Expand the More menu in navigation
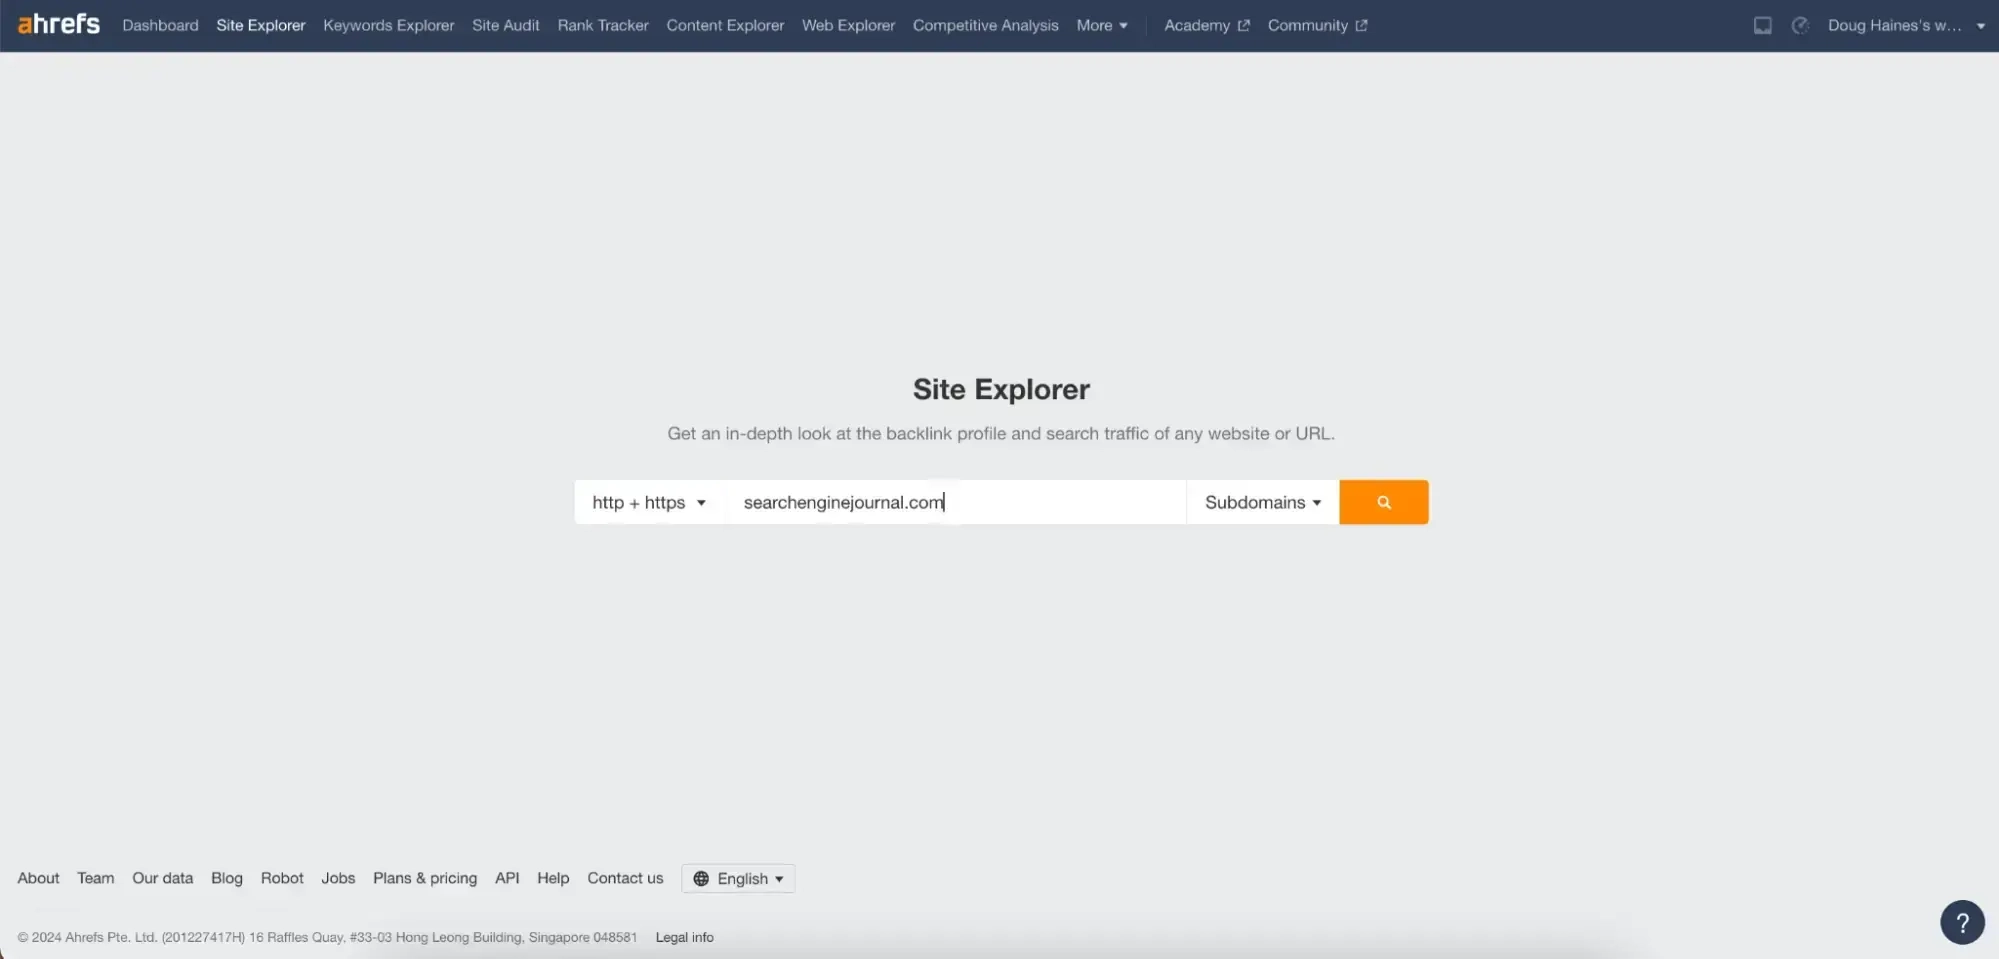Image resolution: width=1999 pixels, height=959 pixels. pos(1101,25)
